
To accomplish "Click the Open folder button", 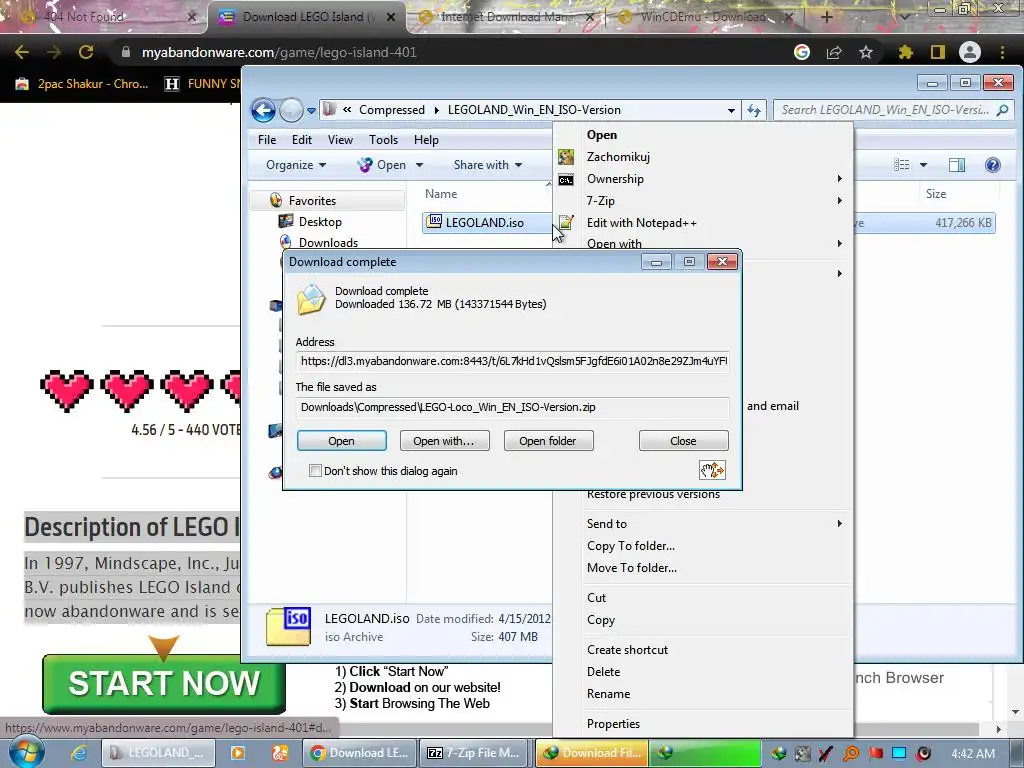I will click(548, 441).
